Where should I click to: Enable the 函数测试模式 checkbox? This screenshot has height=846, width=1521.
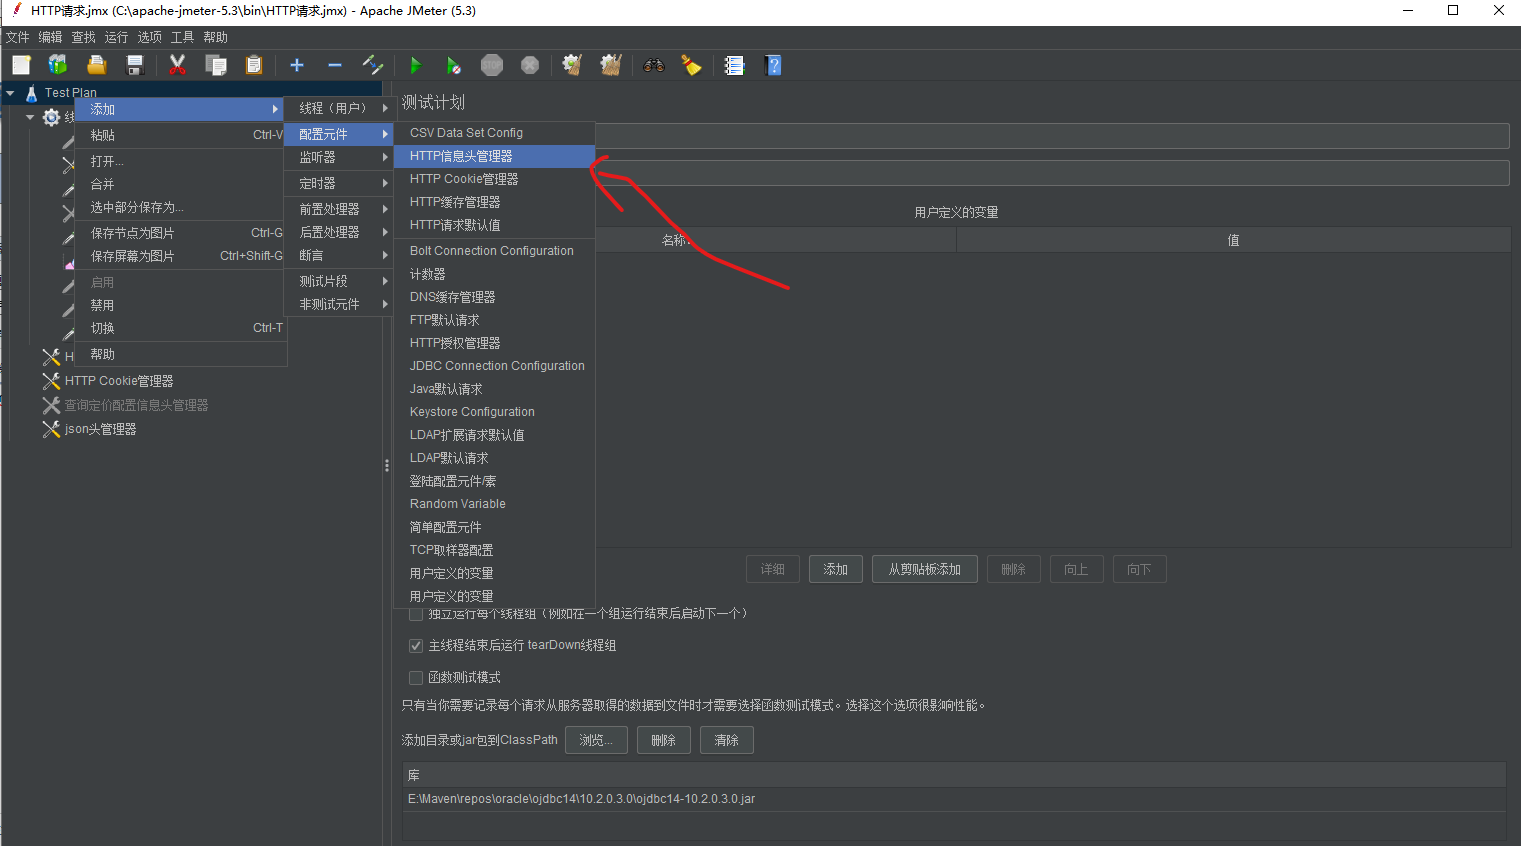coord(416,678)
